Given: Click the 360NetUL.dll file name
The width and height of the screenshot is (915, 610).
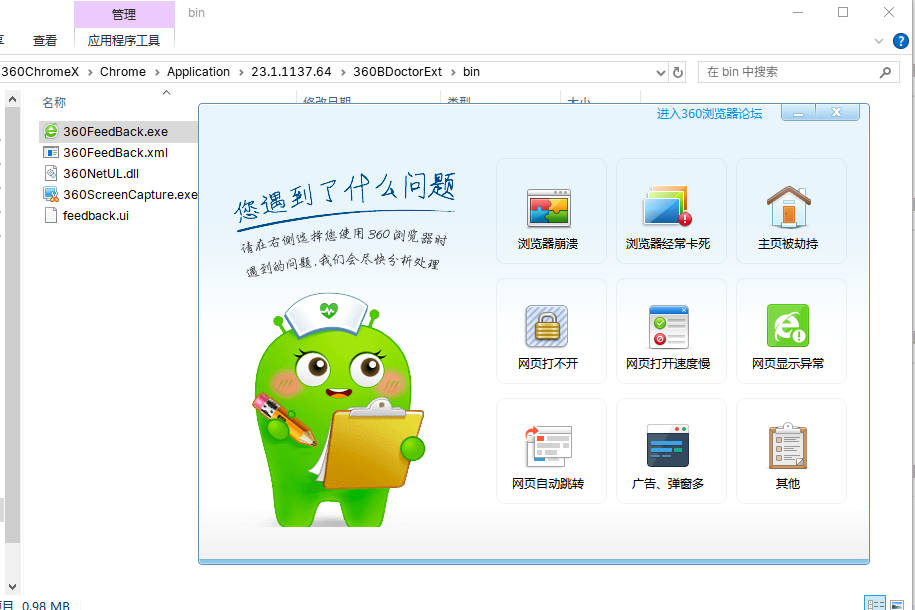Looking at the screenshot, I should point(101,173).
